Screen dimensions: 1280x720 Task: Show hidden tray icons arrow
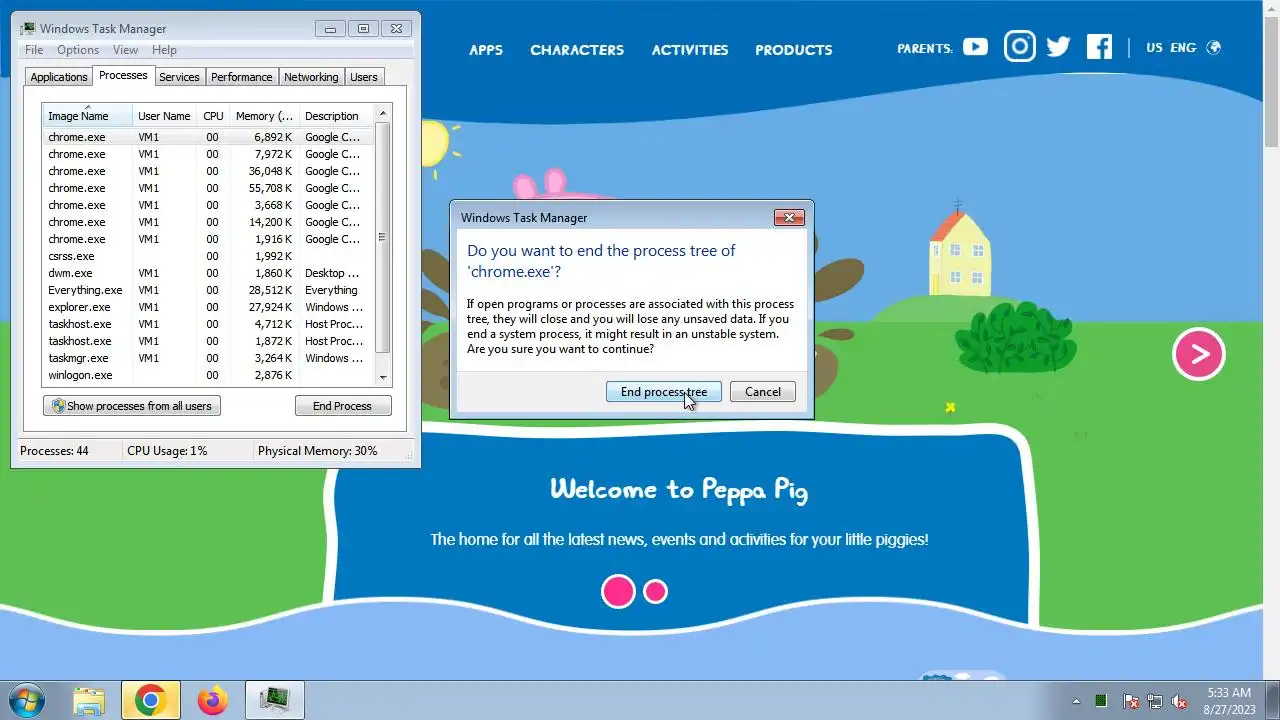point(1077,701)
